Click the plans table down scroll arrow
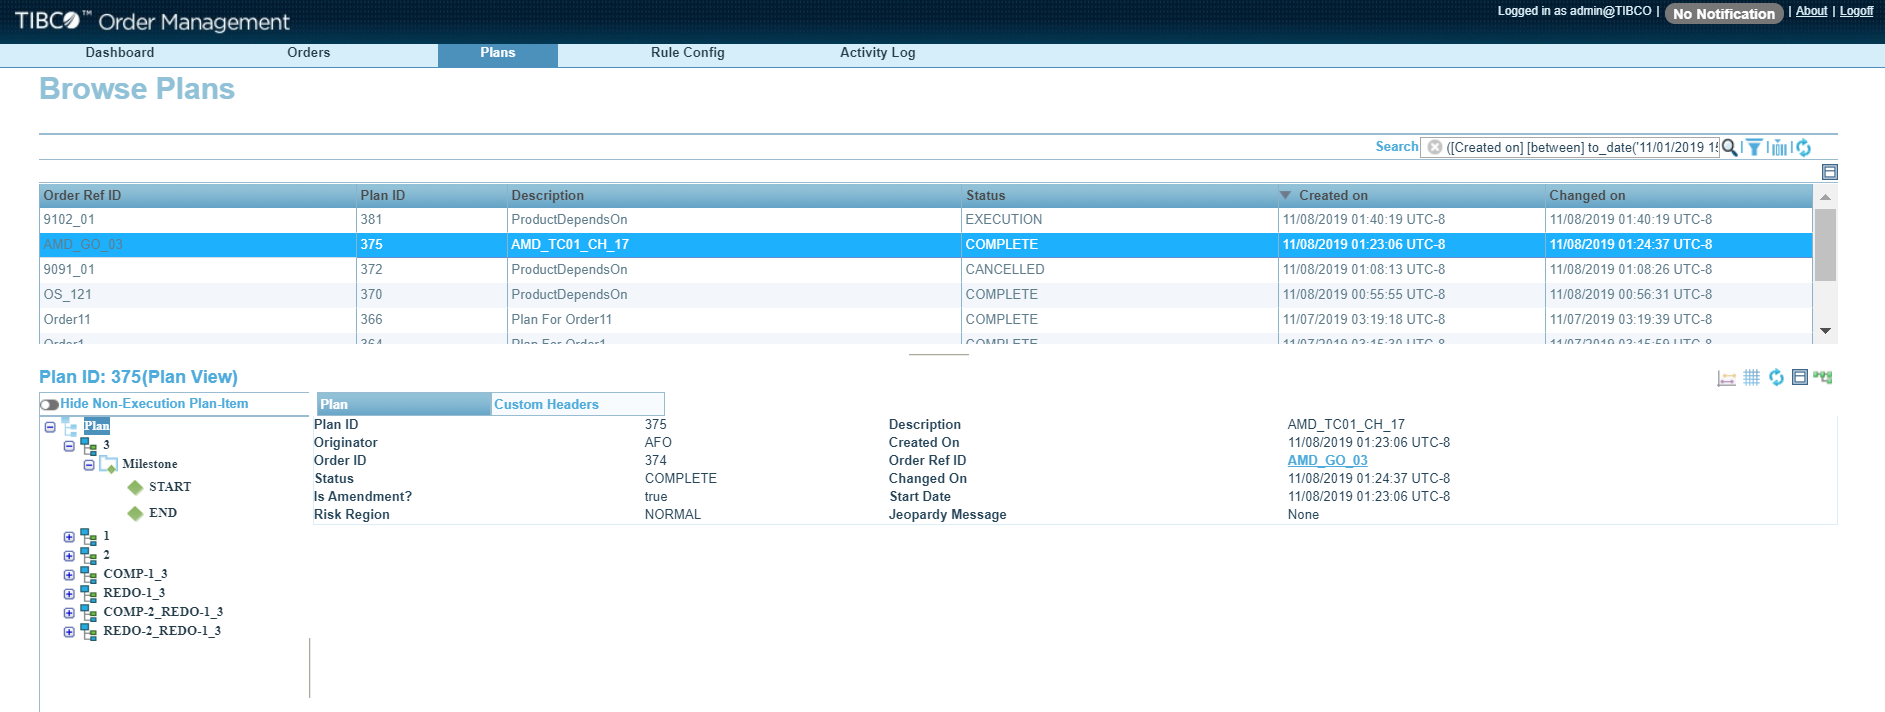Screen dimensions: 1885x712 pos(1825,331)
